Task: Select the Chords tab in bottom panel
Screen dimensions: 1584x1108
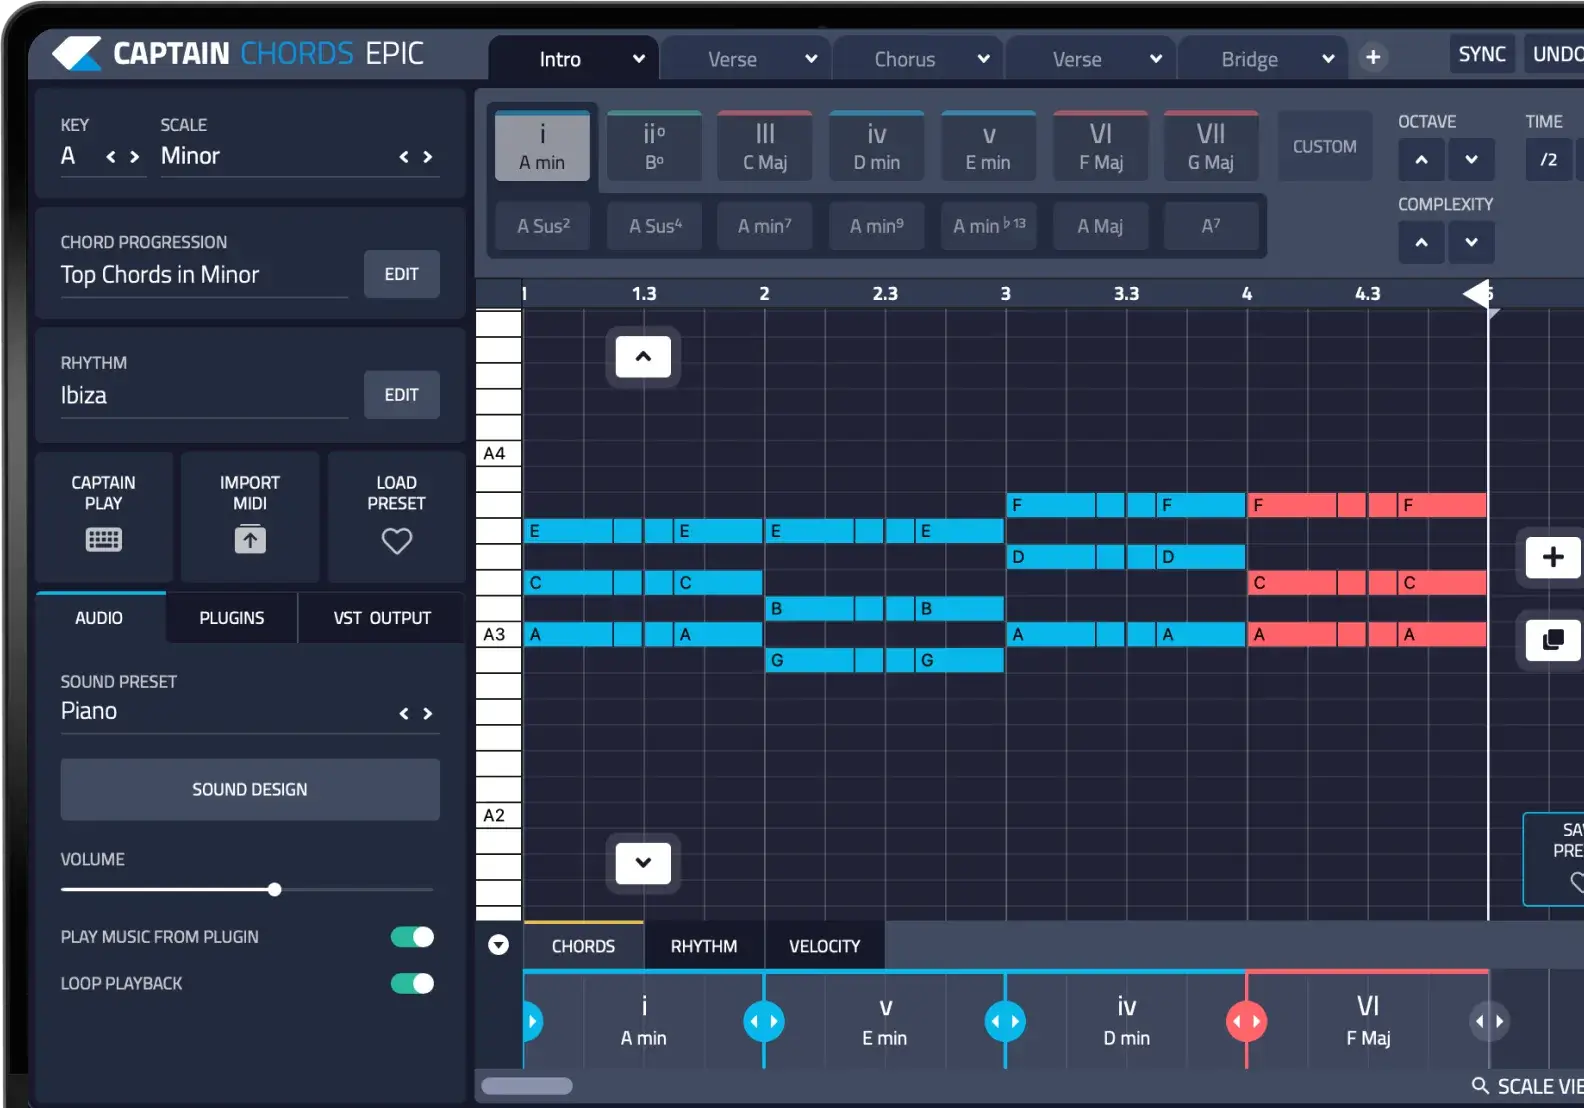Action: [x=583, y=946]
